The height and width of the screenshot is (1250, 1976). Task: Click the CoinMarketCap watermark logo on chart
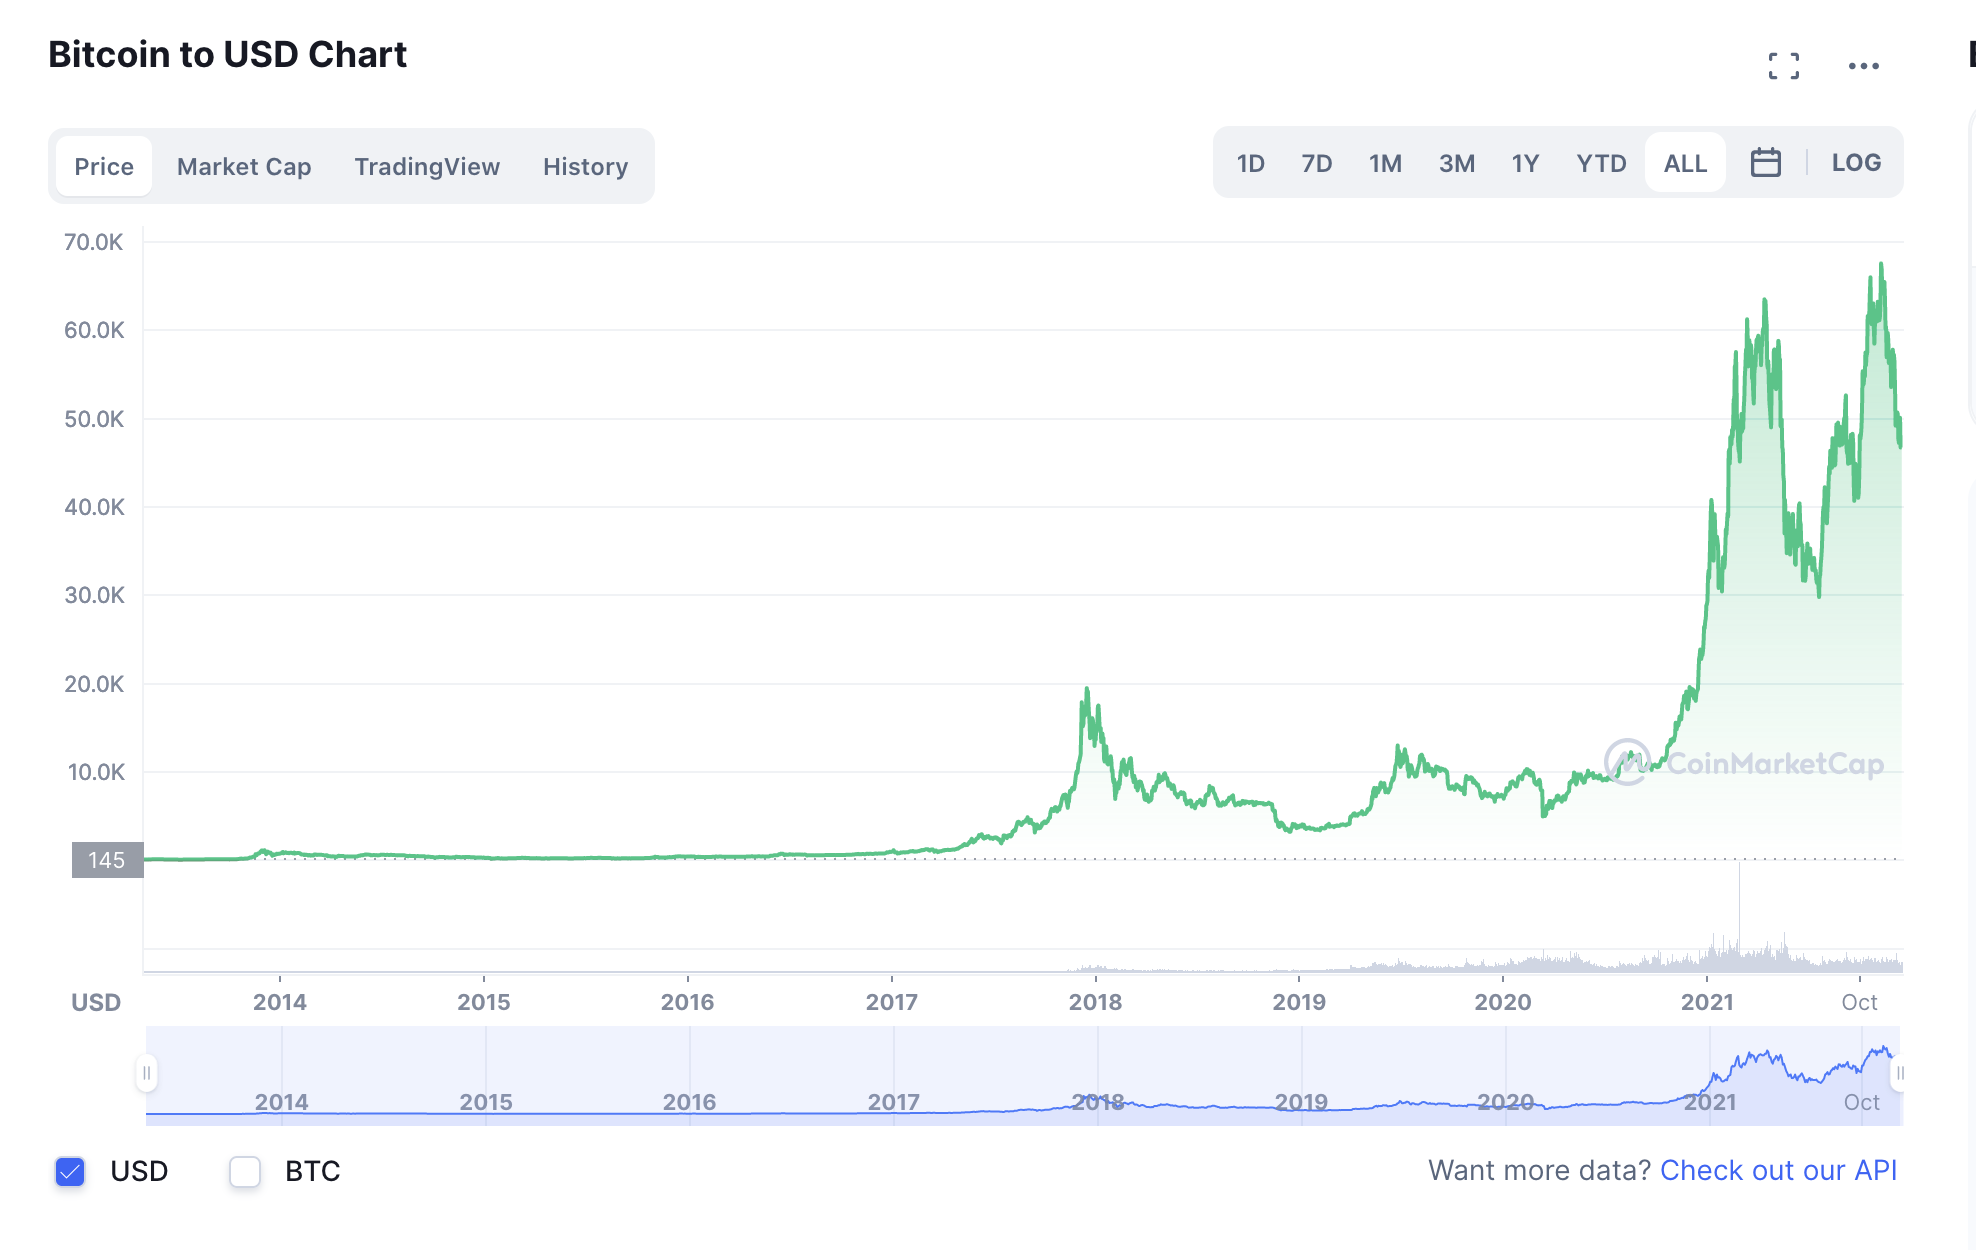pos(1744,764)
